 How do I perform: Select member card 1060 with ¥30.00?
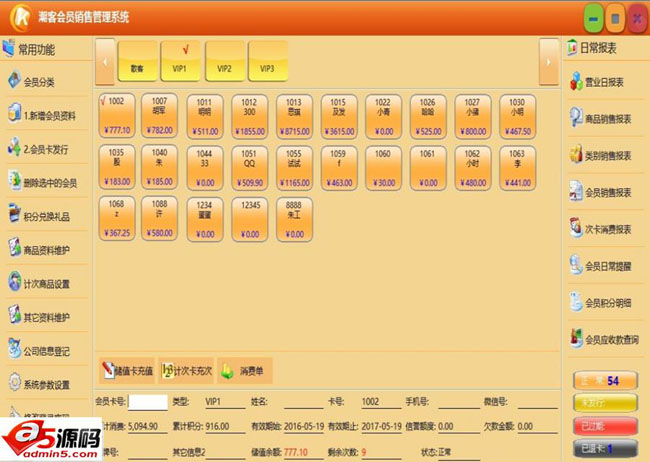(383, 168)
